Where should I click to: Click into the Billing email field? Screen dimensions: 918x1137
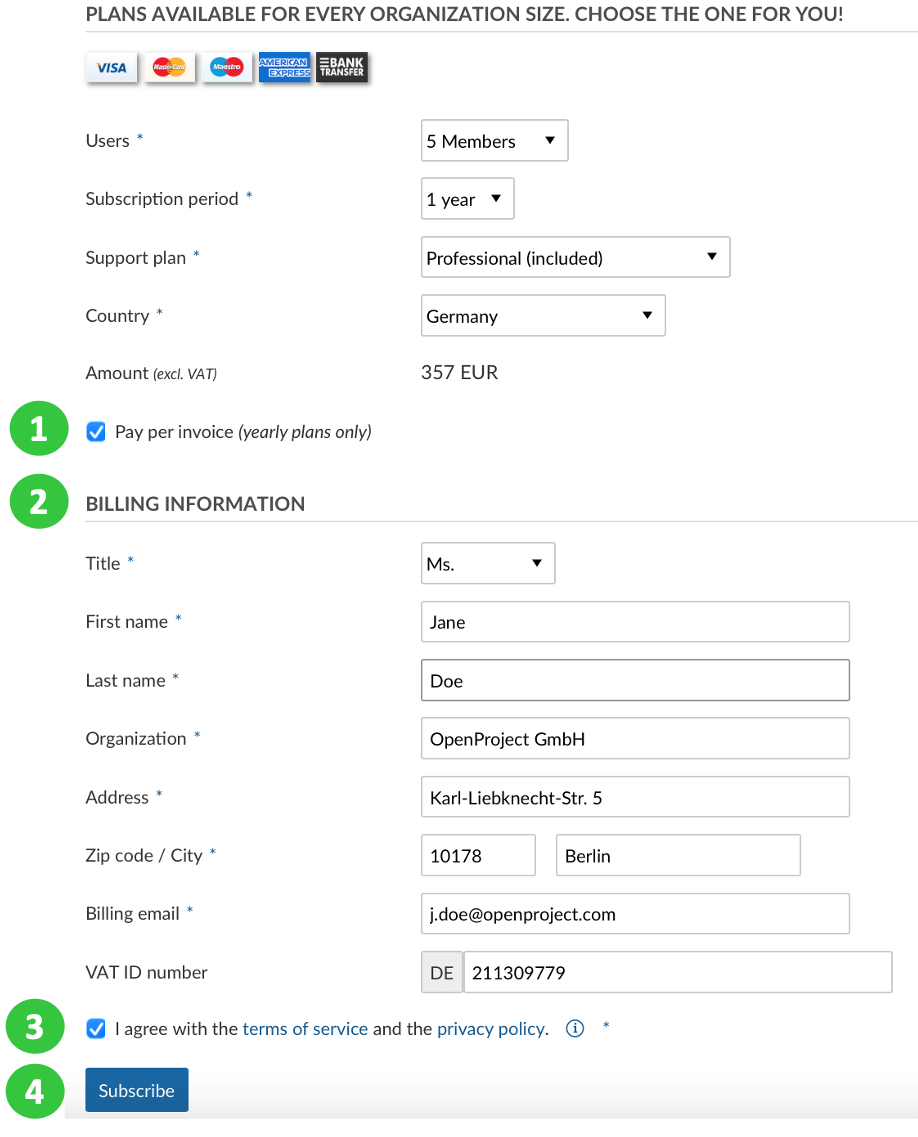click(x=635, y=914)
